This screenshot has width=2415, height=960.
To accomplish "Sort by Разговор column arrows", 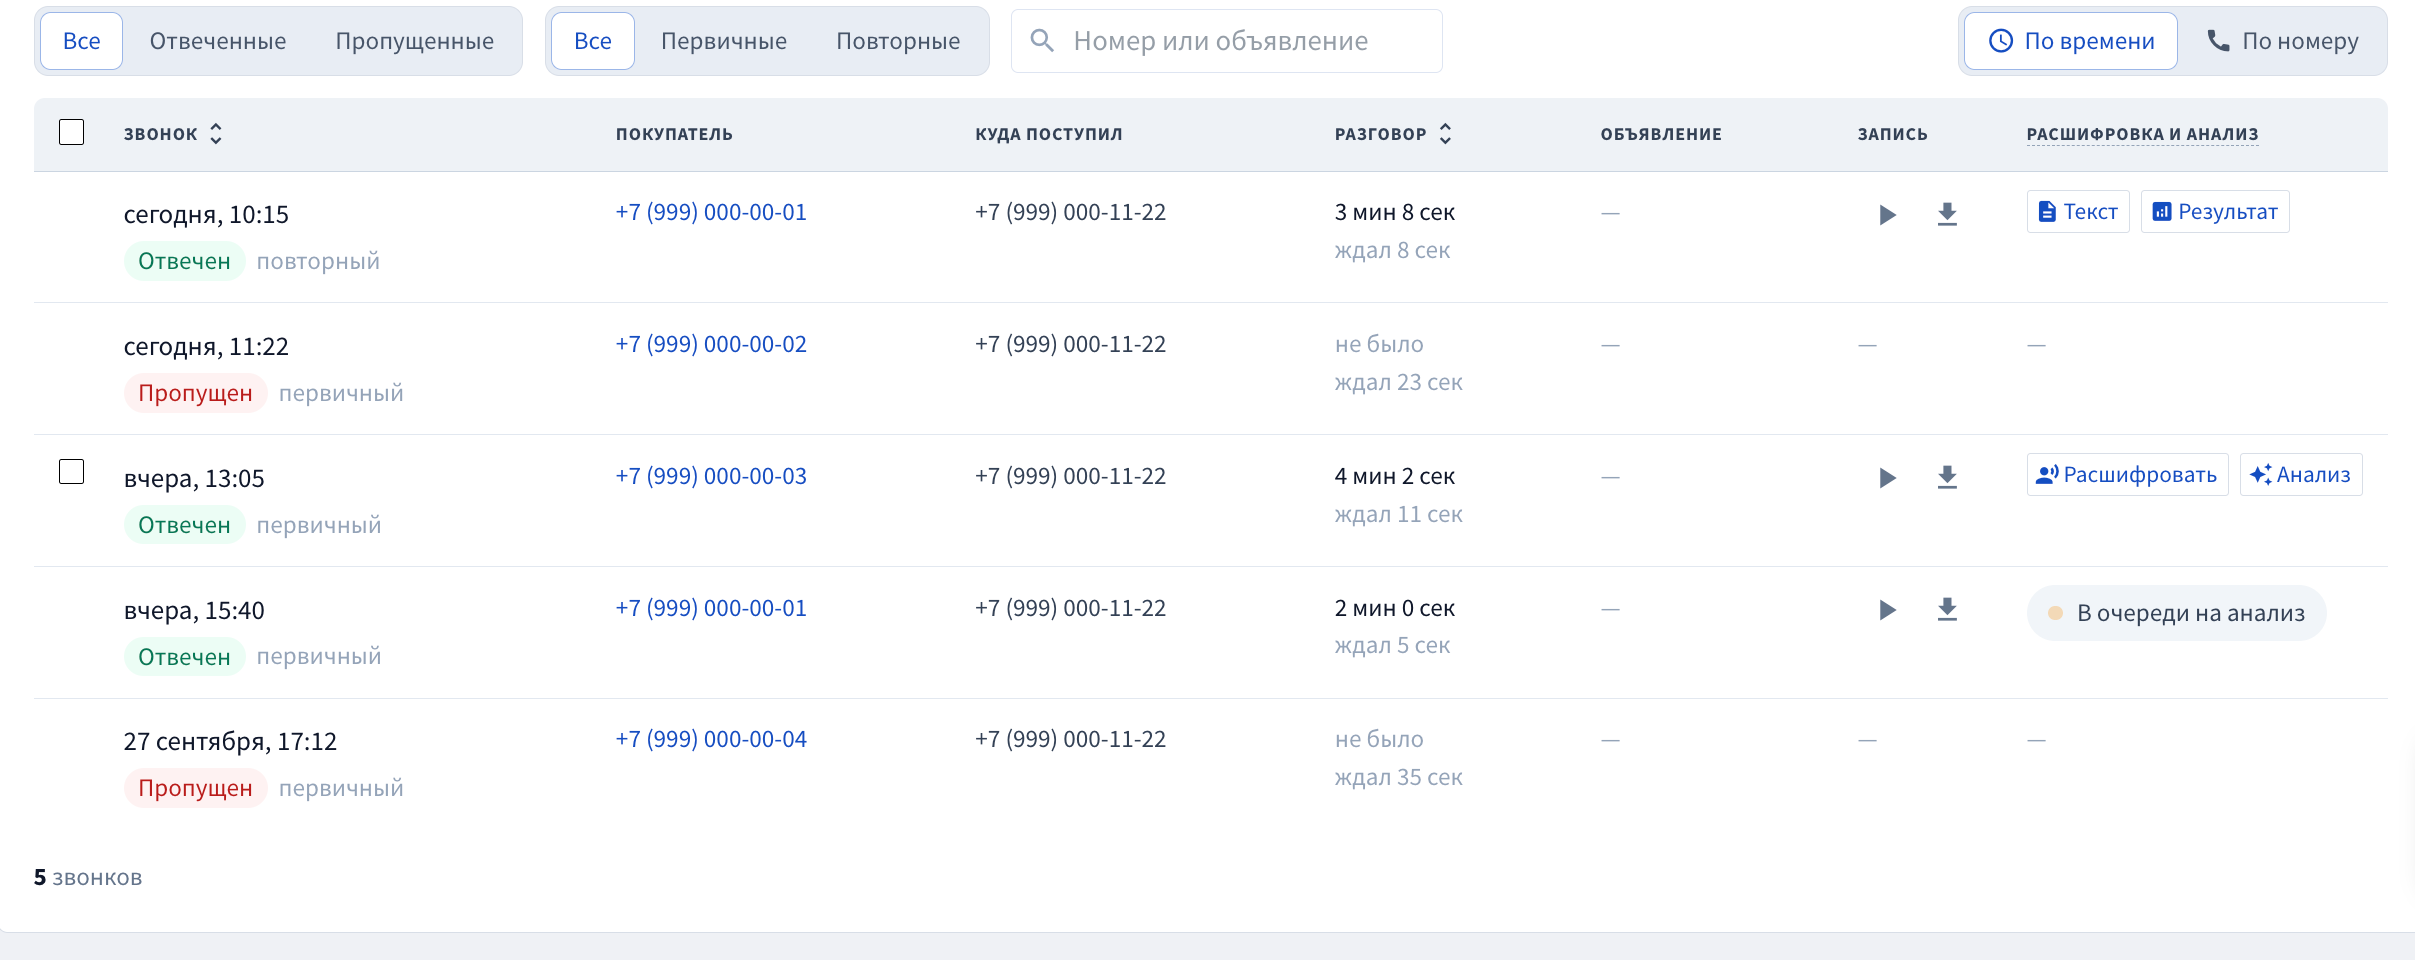I will tap(1445, 134).
